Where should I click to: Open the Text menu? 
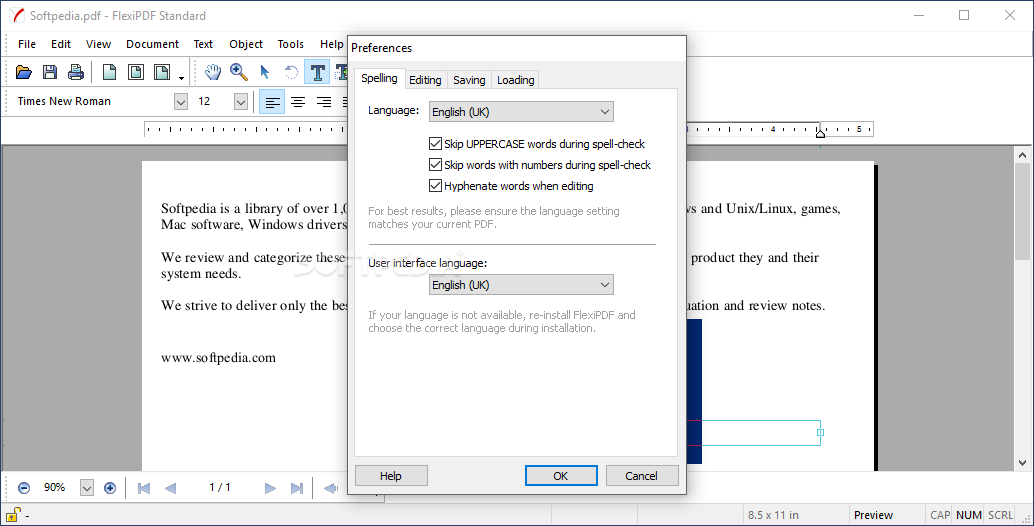203,44
